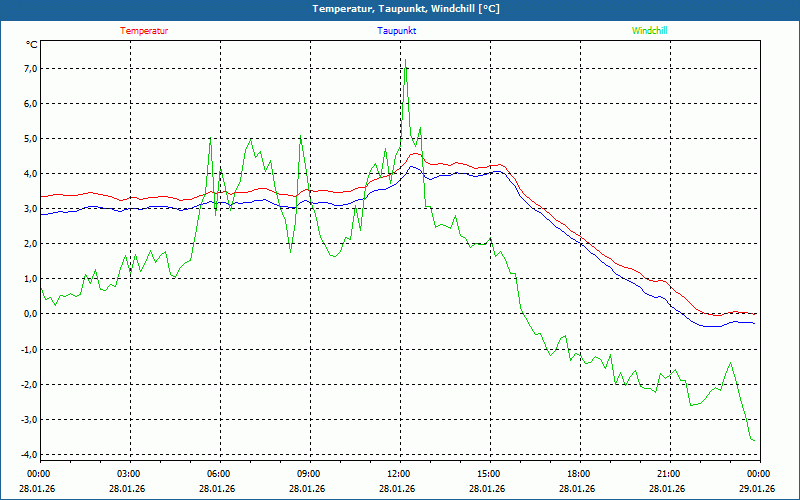Click the 06:00 time axis label
The height and width of the screenshot is (500, 800).
[218, 474]
